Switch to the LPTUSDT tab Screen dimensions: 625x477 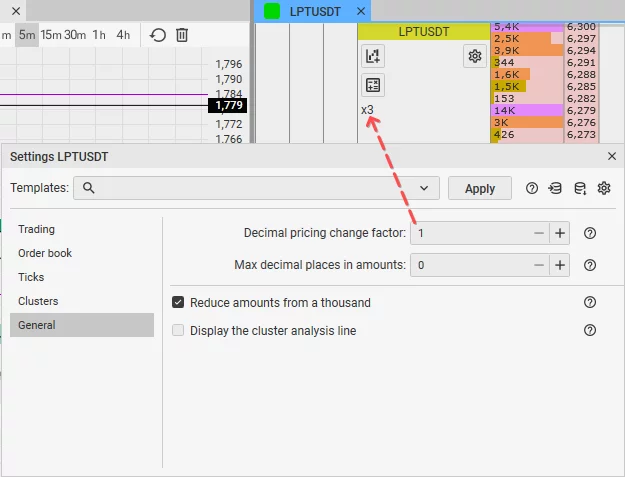[315, 12]
